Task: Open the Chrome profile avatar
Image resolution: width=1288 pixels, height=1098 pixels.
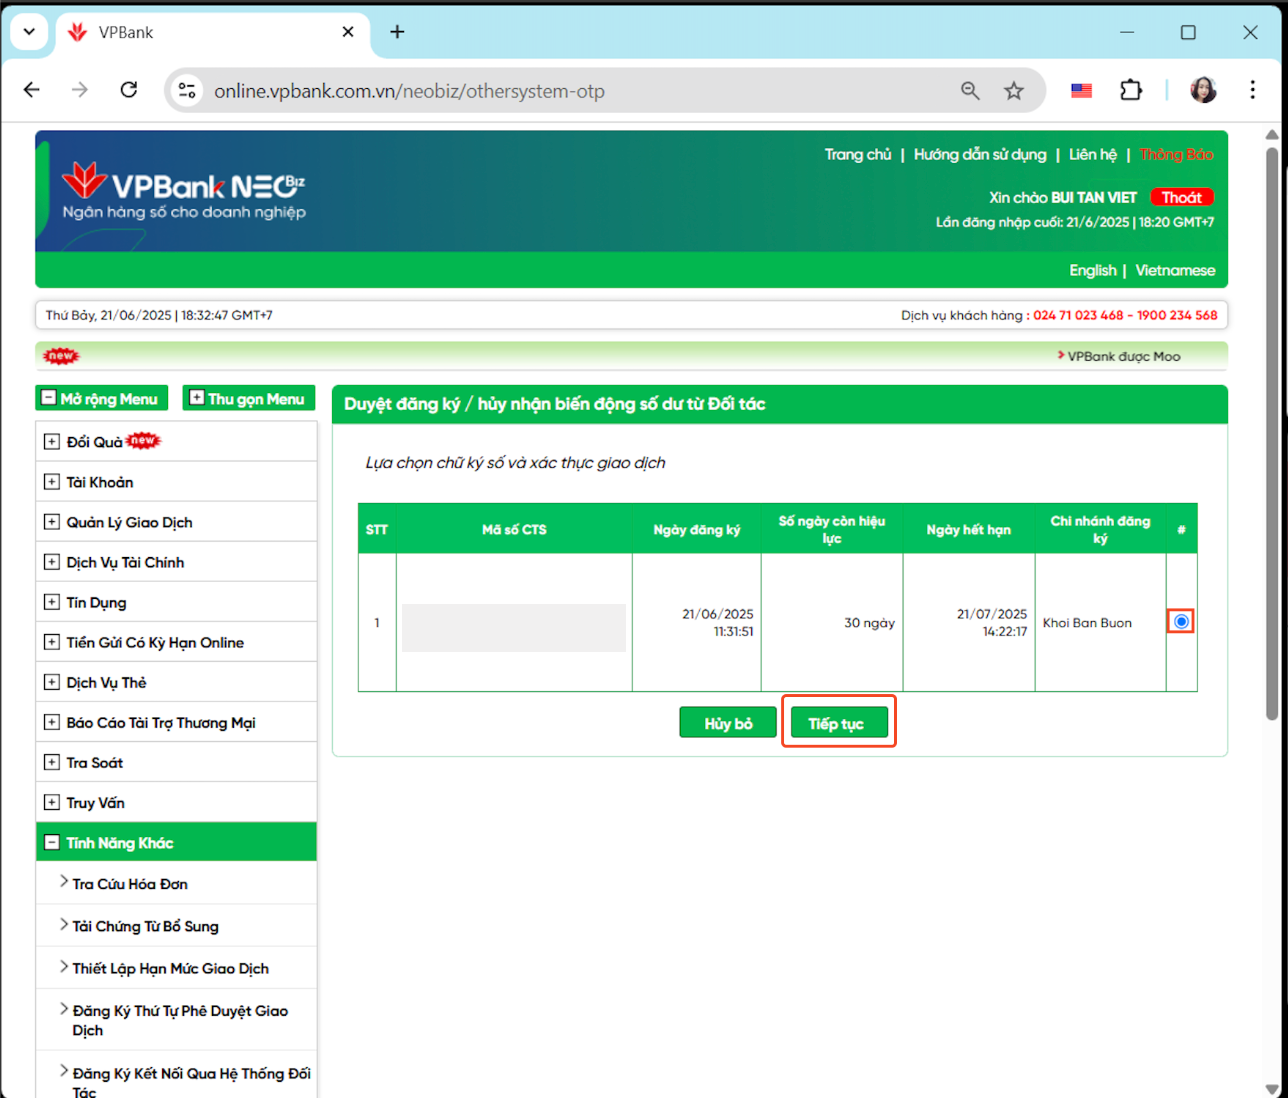Action: (x=1203, y=90)
